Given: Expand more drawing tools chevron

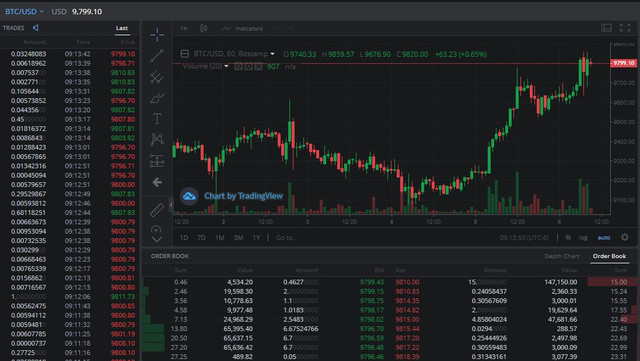Looking at the screenshot, I should [157, 239].
